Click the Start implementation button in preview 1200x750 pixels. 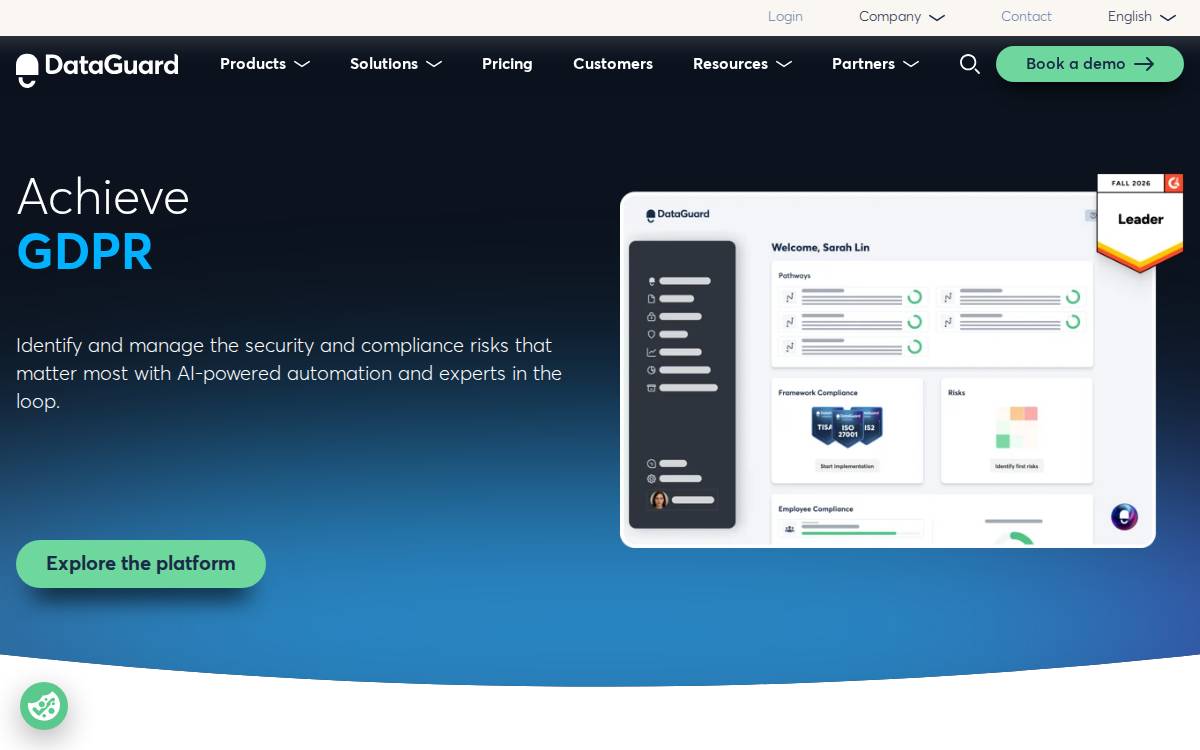[847, 466]
